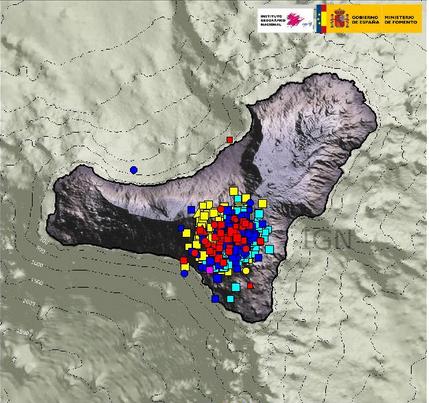429x403 pixels.
Task: Select the southernmost cyan square marker
Action: click(230, 299)
